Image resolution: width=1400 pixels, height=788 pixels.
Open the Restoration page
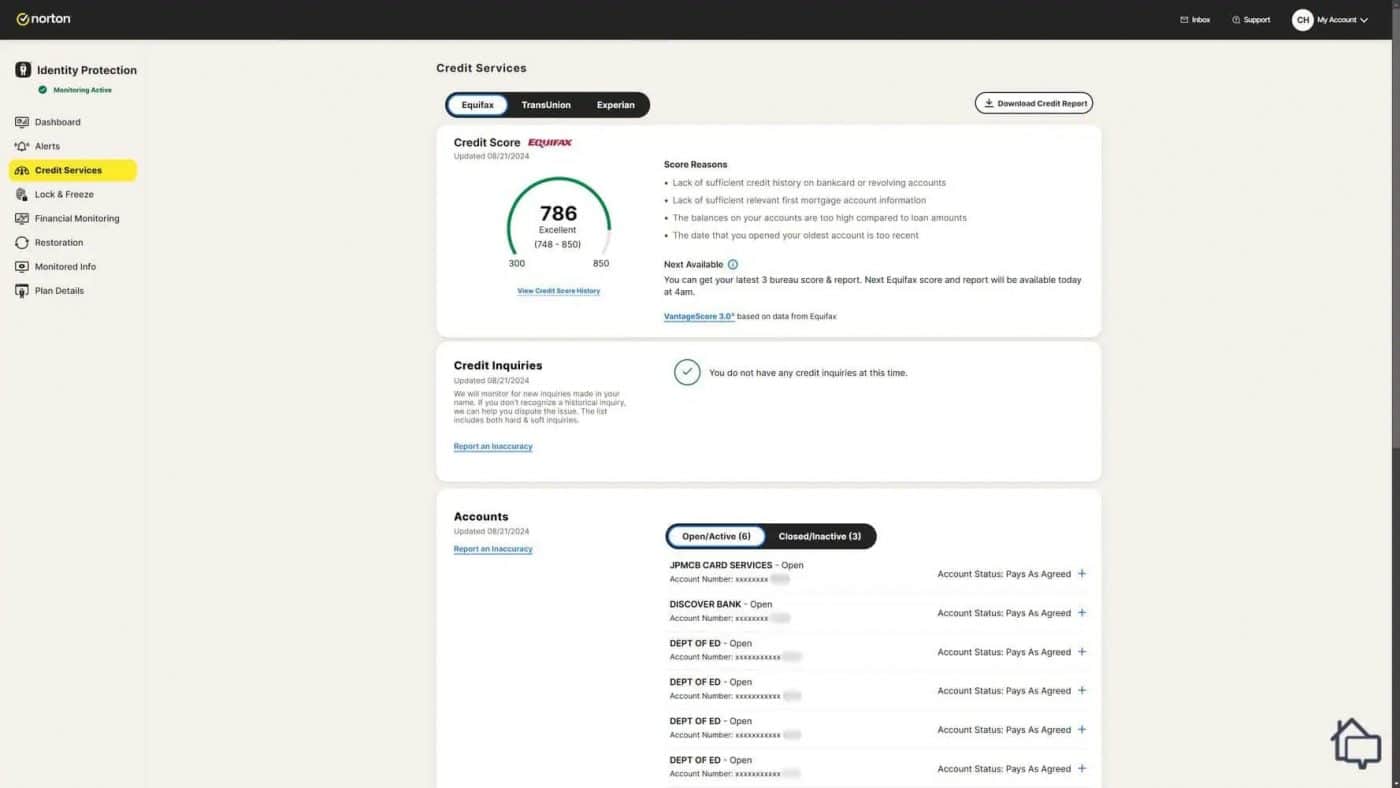58,242
